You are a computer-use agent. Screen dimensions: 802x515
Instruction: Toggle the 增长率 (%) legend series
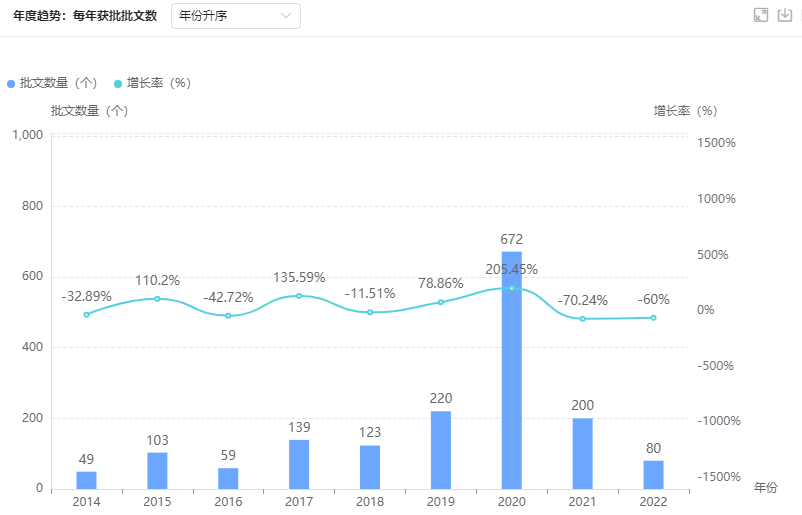152,83
